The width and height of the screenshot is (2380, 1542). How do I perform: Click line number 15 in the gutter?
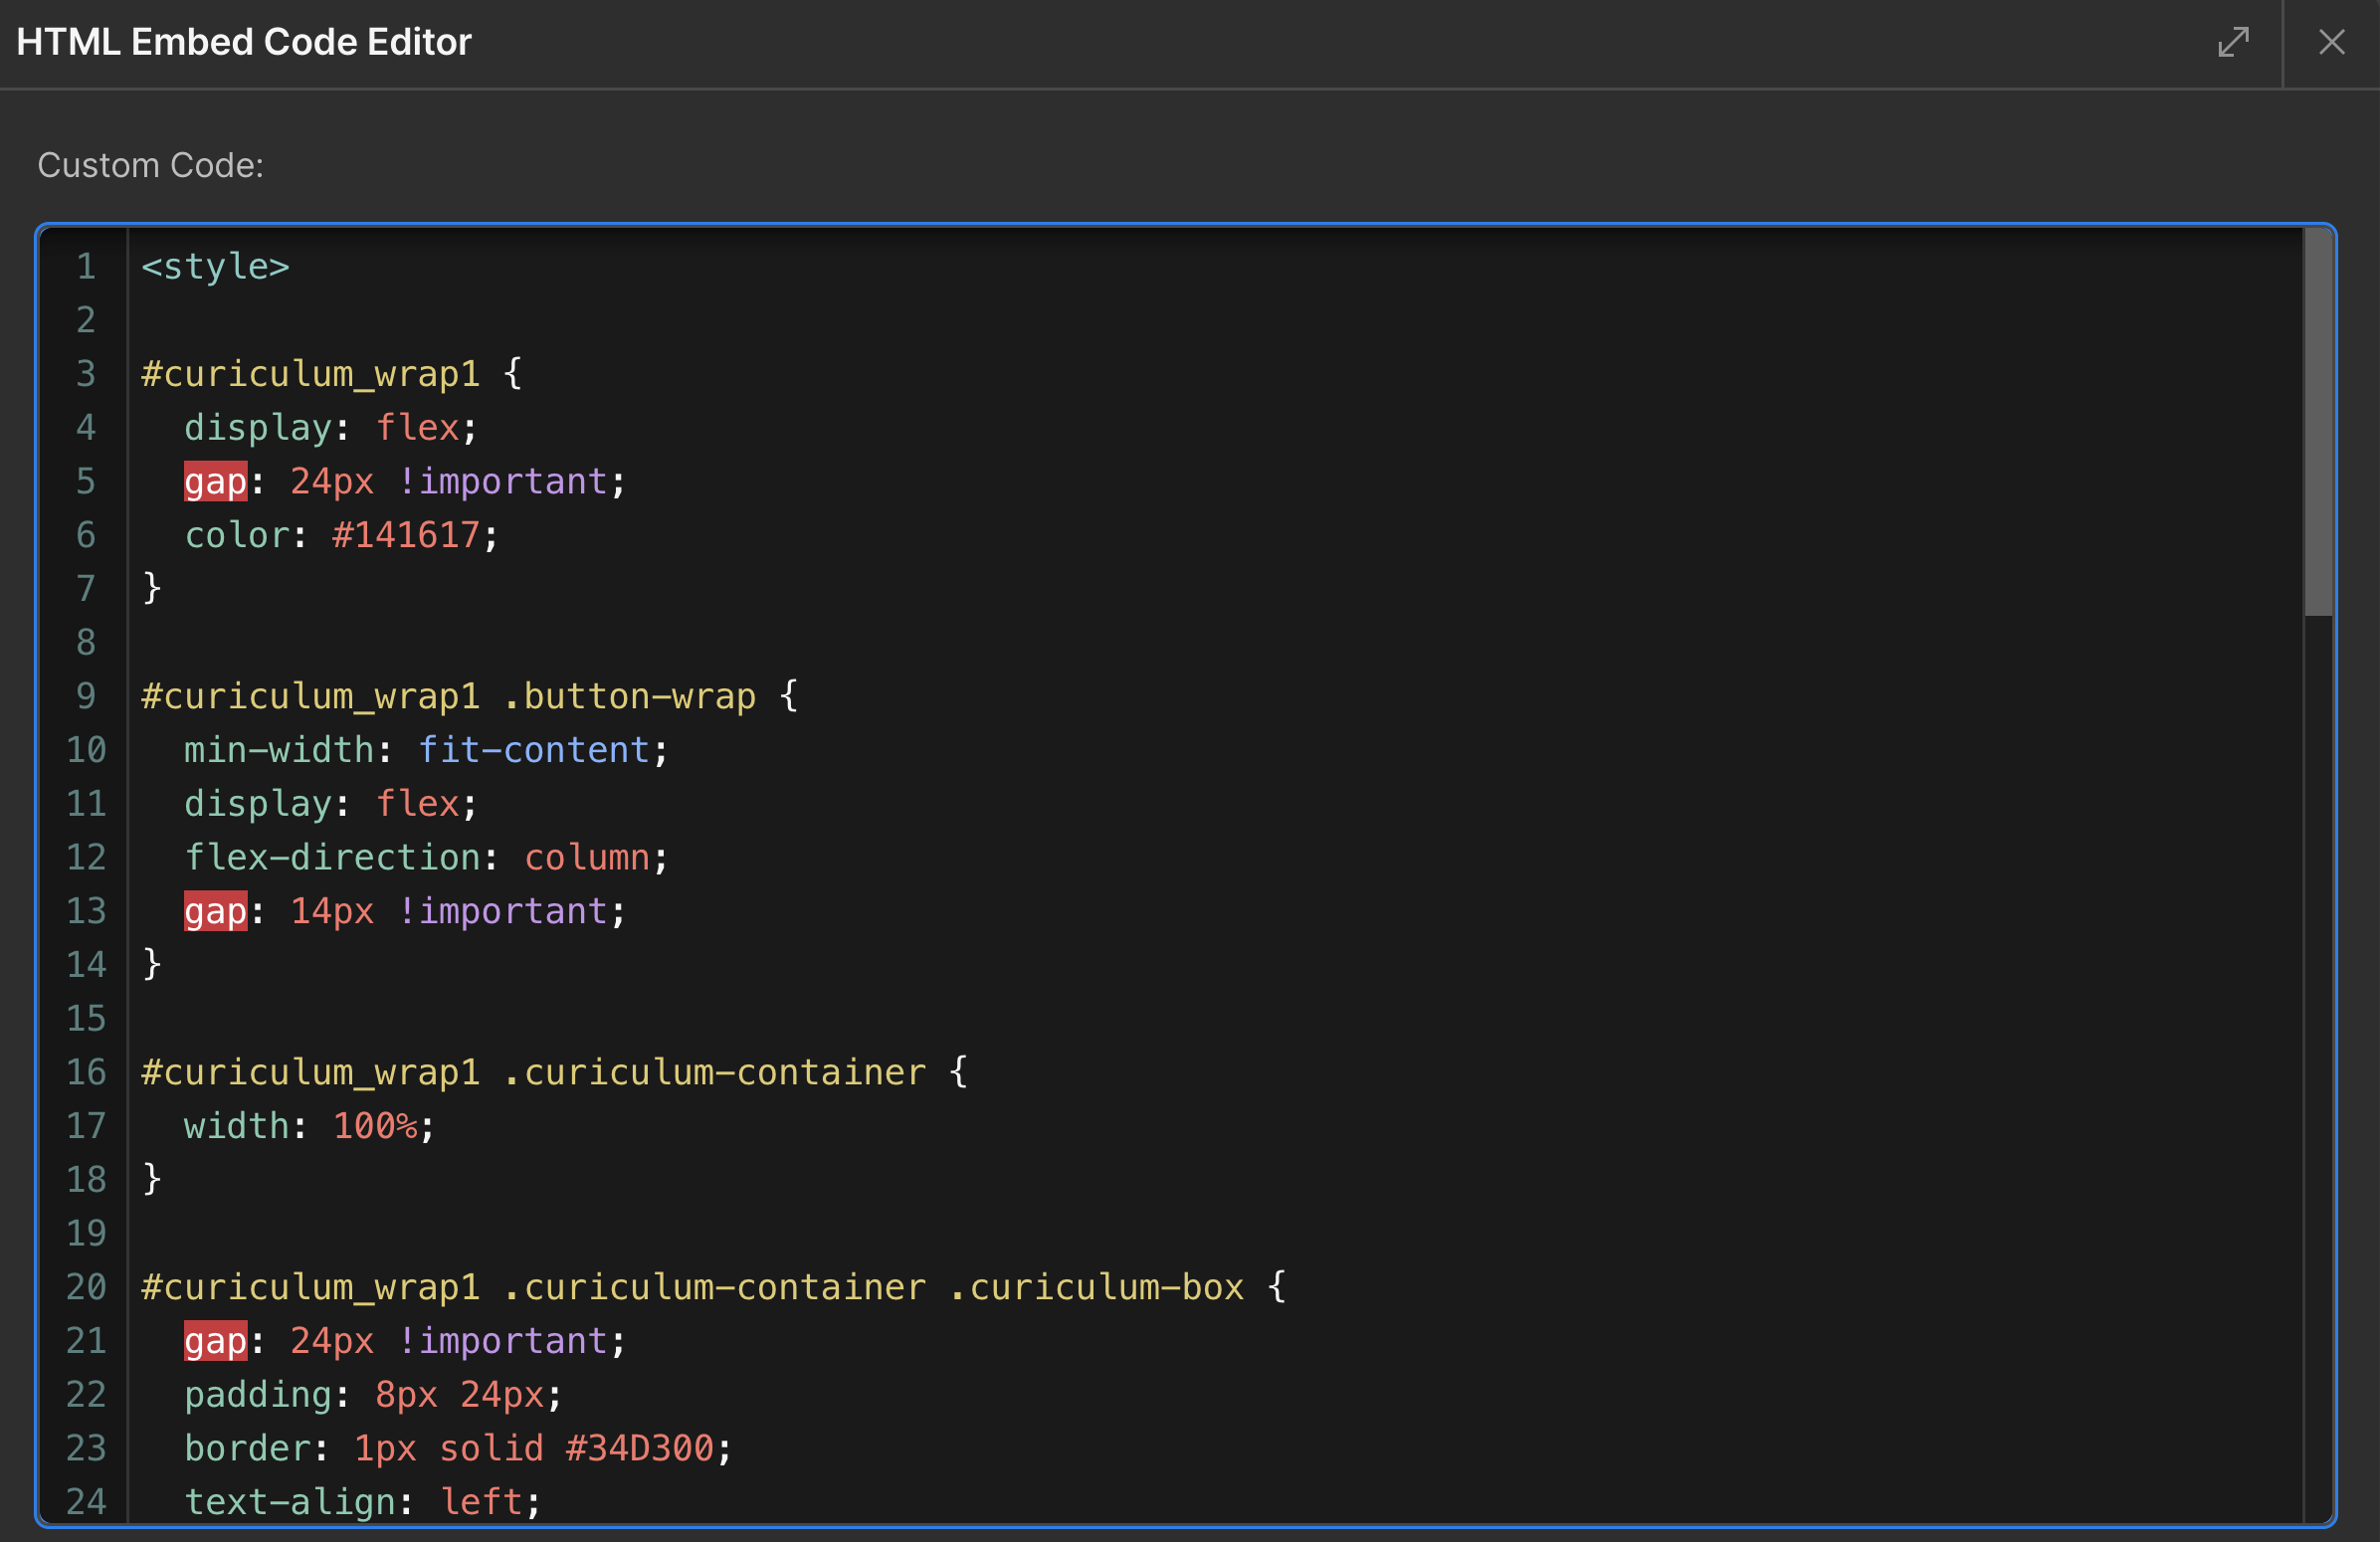tap(86, 1018)
